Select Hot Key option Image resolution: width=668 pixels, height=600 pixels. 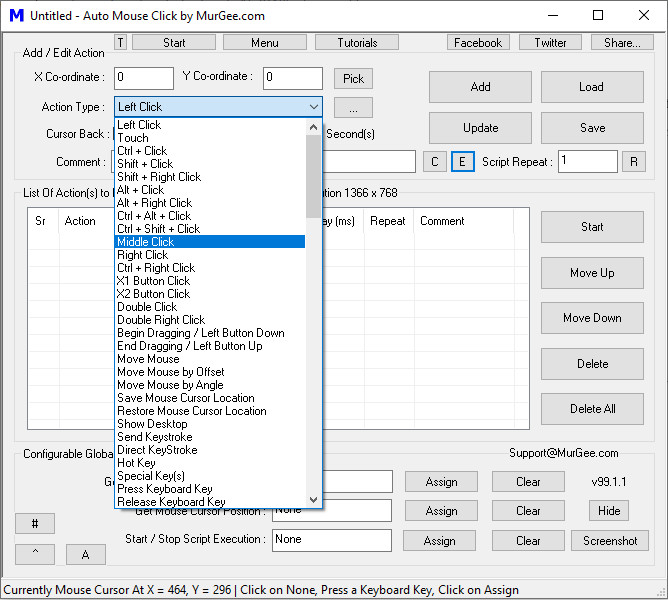tap(210, 463)
